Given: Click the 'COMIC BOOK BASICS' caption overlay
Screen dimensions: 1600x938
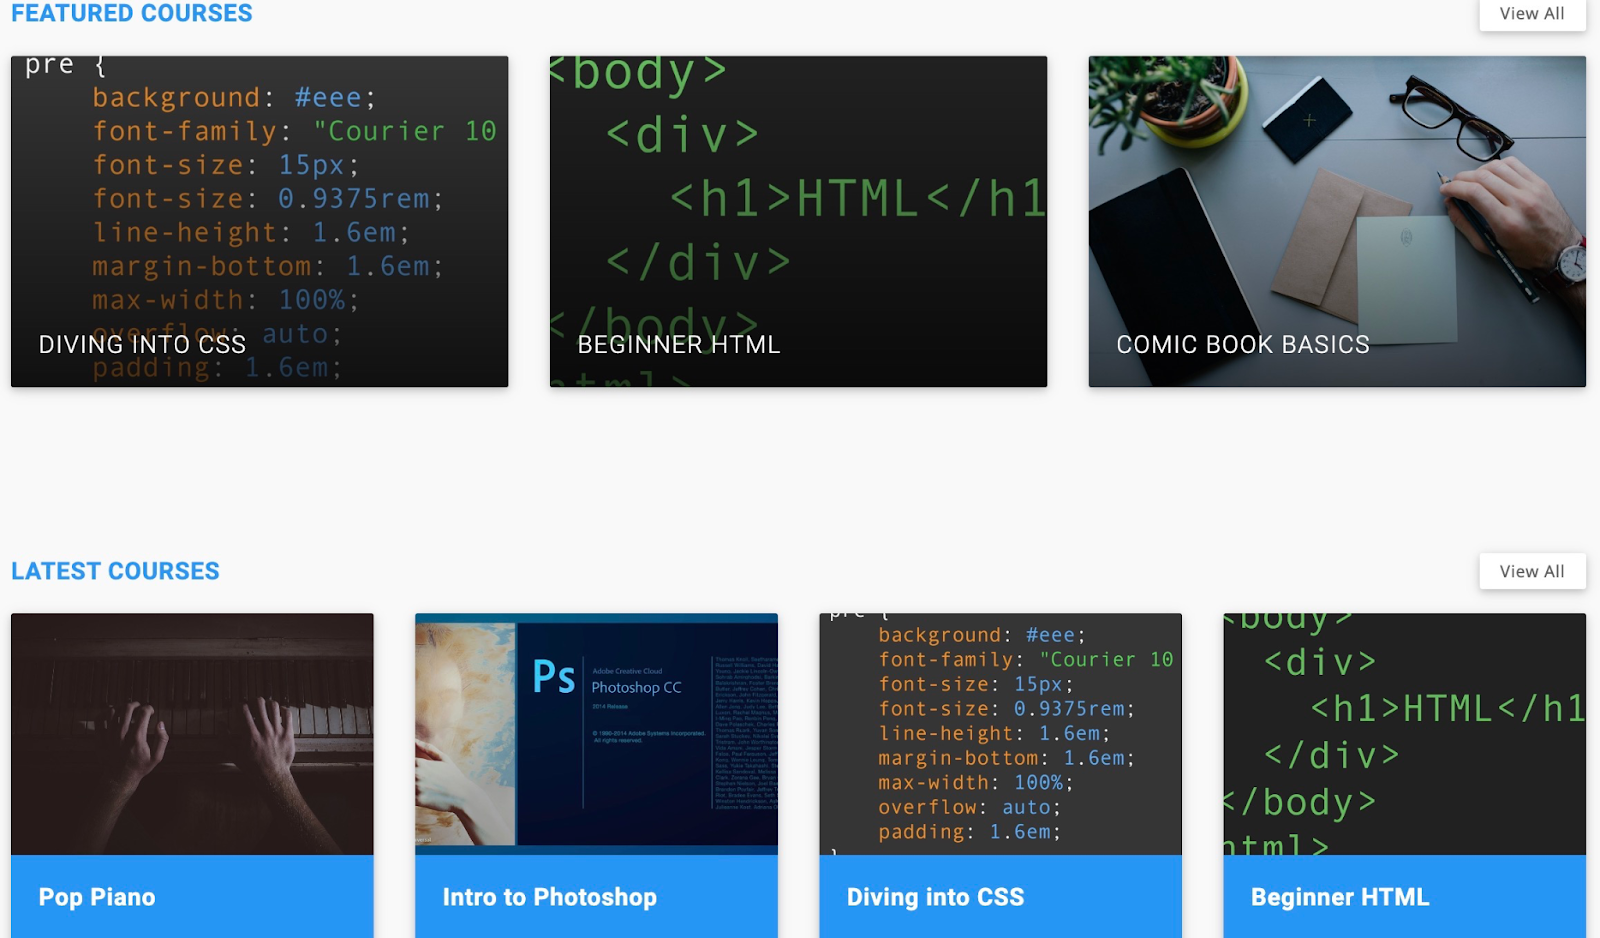Looking at the screenshot, I should click(x=1244, y=344).
